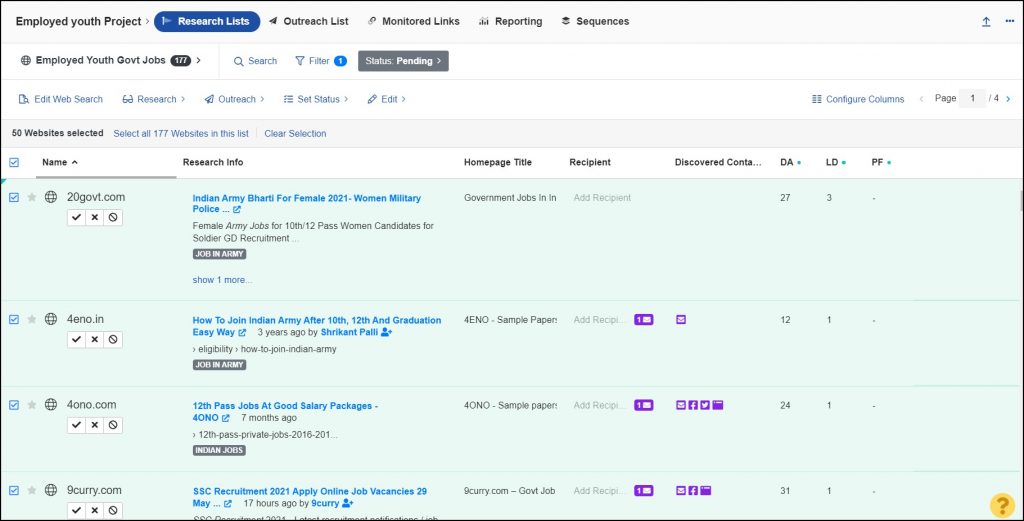Approve 4ono.com with the checkmark button

[76, 425]
